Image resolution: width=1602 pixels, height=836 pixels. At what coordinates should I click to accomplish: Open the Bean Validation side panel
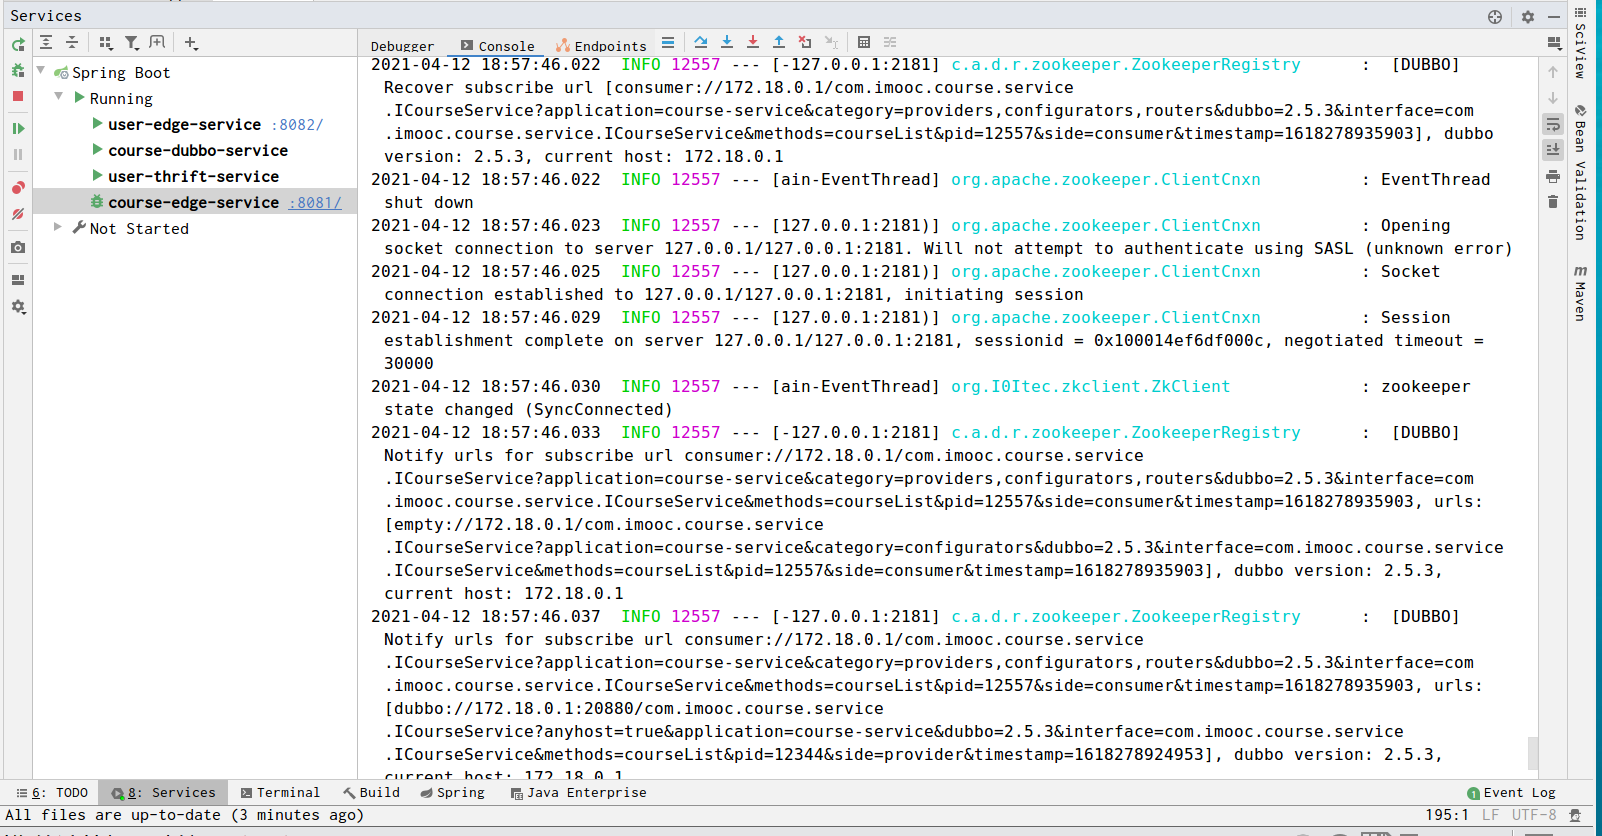point(1580,172)
